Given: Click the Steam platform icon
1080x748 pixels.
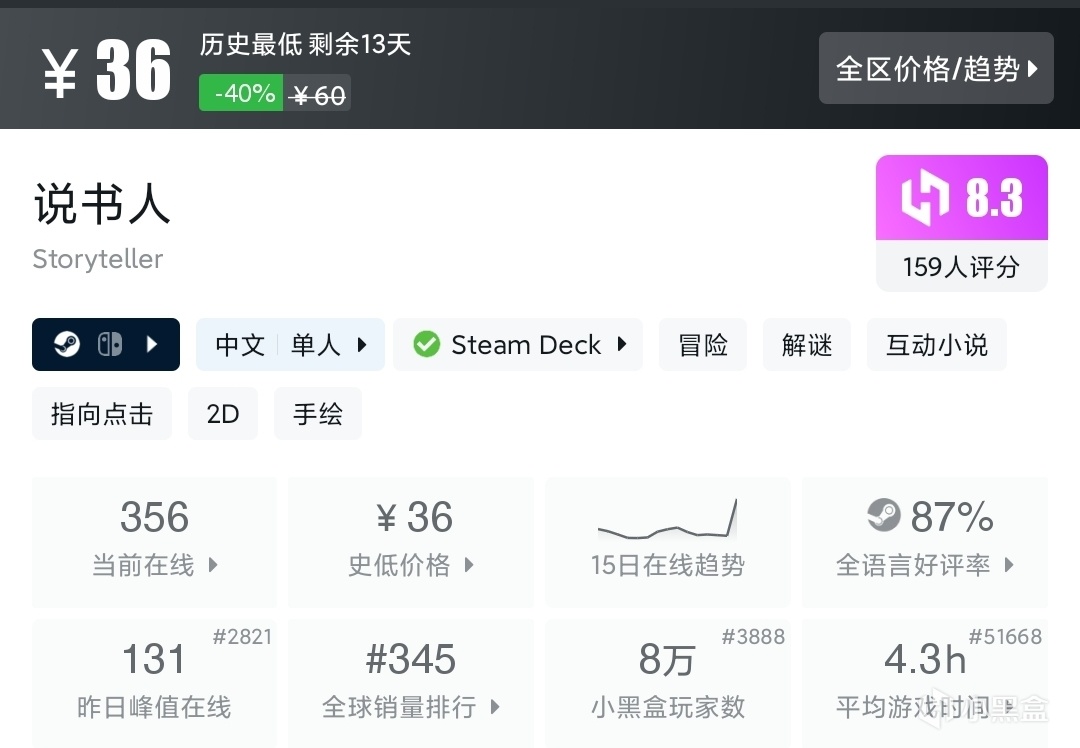Looking at the screenshot, I should point(67,345).
